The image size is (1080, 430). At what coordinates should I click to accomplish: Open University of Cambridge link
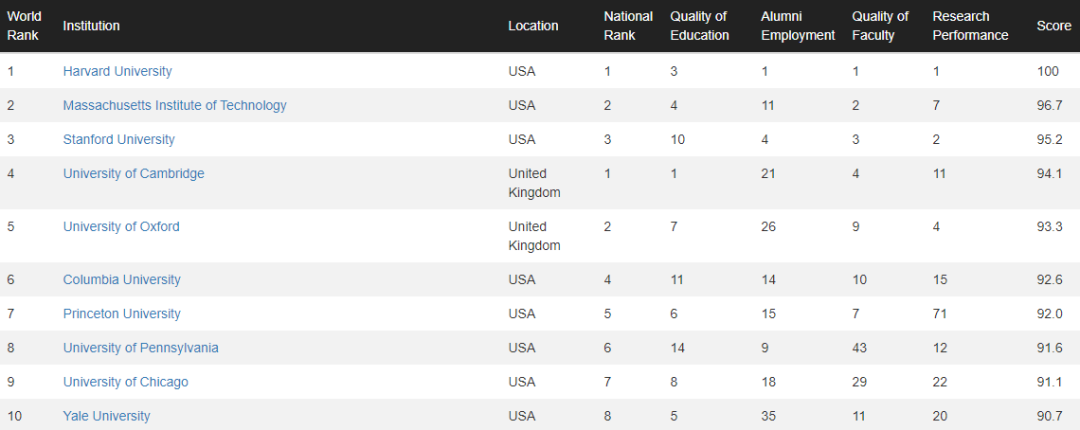tap(134, 174)
